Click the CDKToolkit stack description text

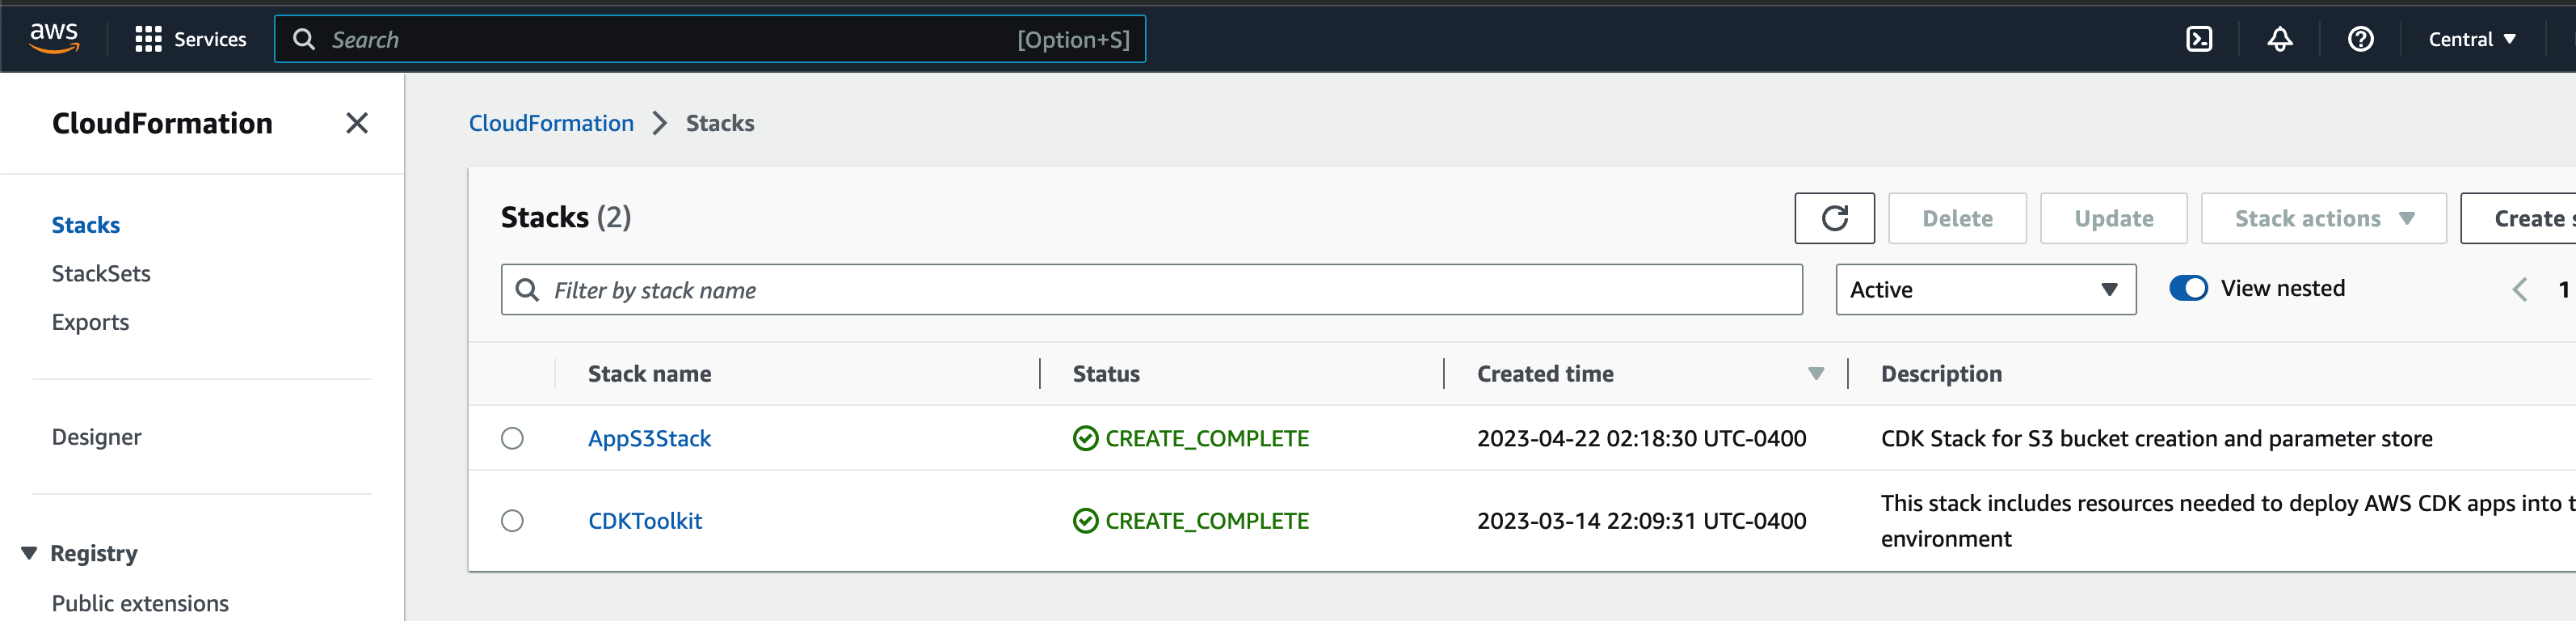tap(2228, 521)
